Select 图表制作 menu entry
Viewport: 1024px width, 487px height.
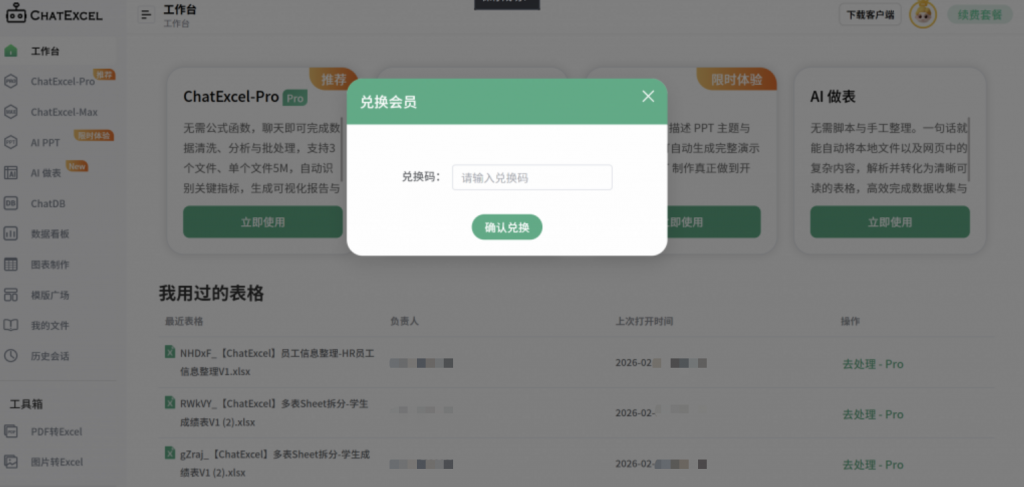click(50, 264)
